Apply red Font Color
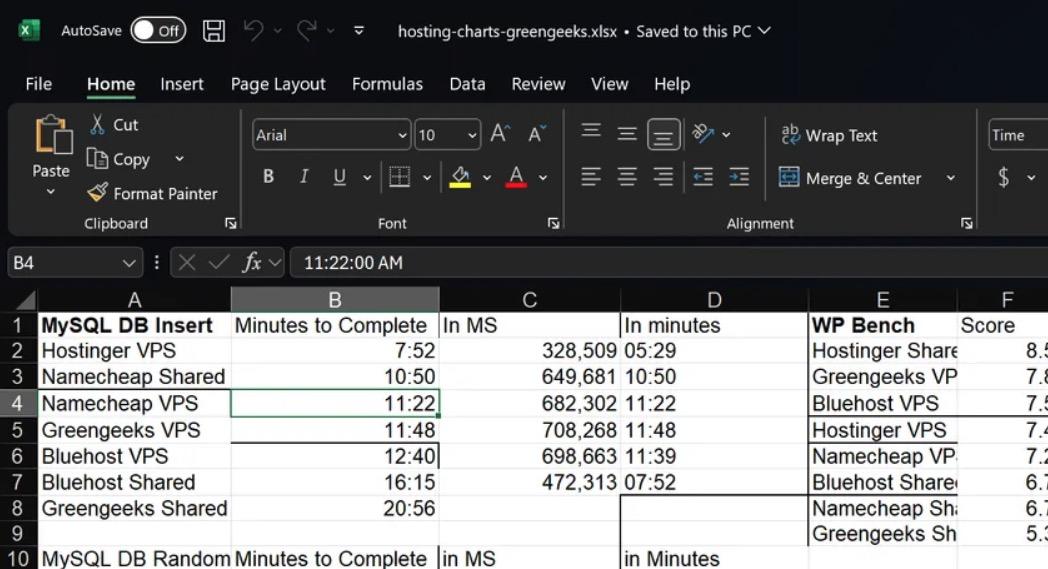The height and width of the screenshot is (569, 1048). (516, 177)
